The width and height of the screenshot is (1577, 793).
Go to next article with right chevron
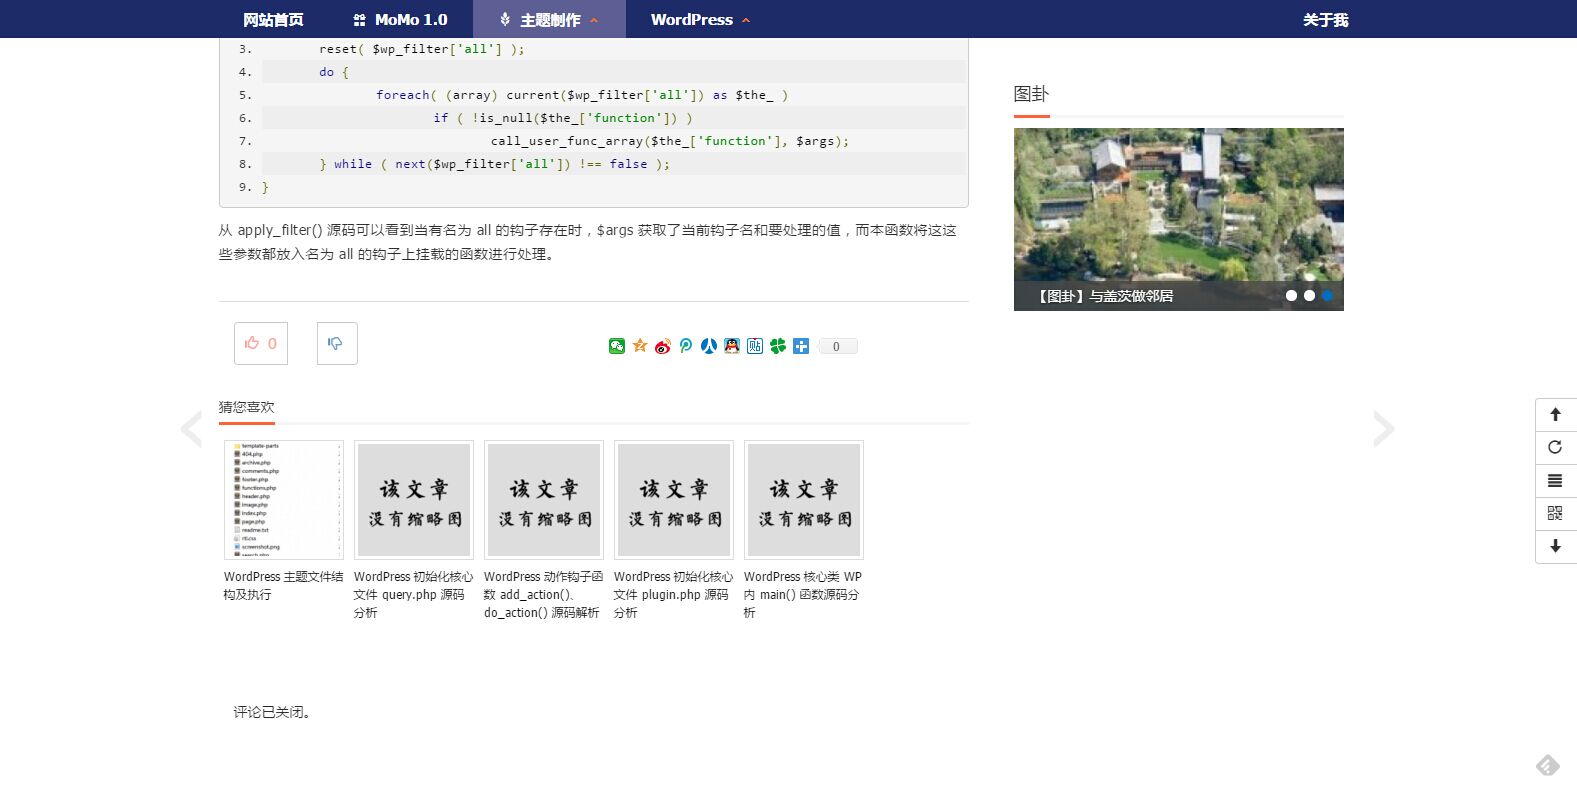click(1383, 429)
